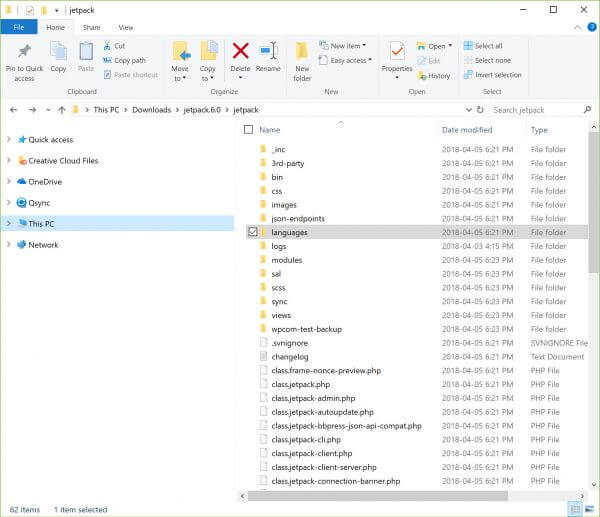Click Copy path in the Clipboard group

click(x=124, y=60)
